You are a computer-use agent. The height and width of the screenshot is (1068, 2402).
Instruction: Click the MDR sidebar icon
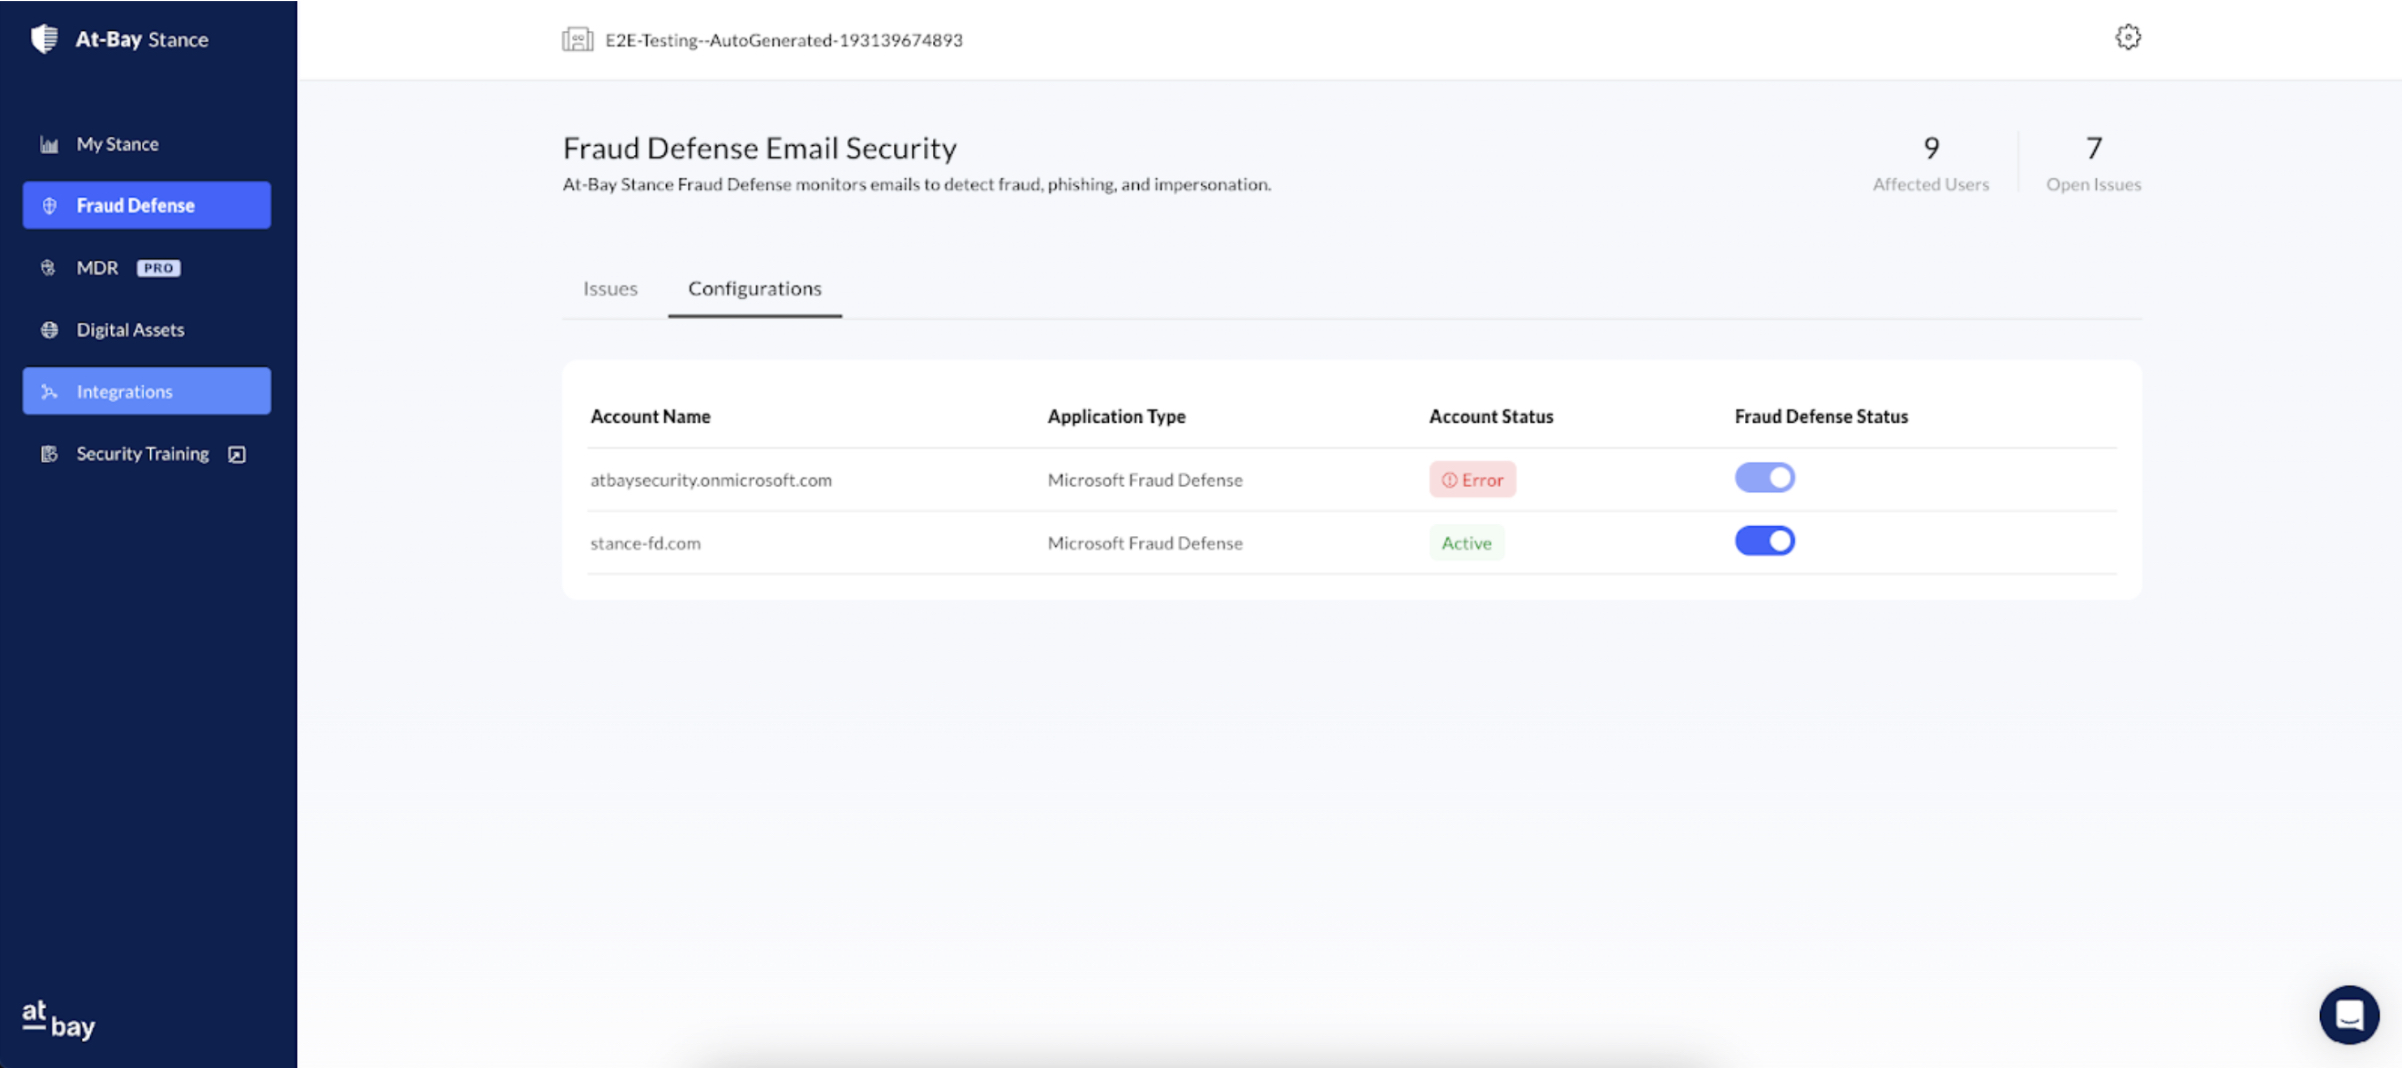coord(48,268)
